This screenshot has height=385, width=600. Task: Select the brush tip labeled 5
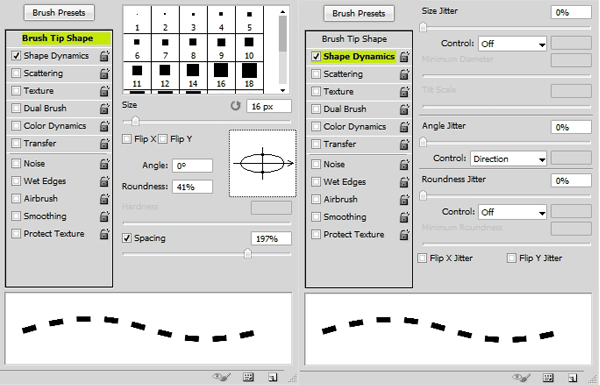[x=249, y=20]
